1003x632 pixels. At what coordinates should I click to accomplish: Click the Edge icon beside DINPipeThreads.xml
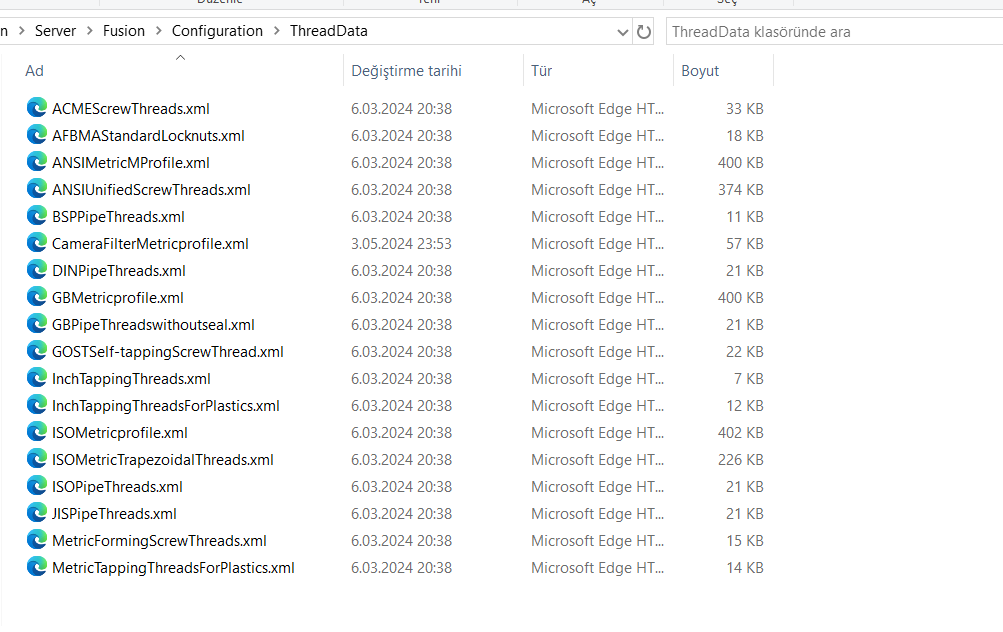point(37,270)
